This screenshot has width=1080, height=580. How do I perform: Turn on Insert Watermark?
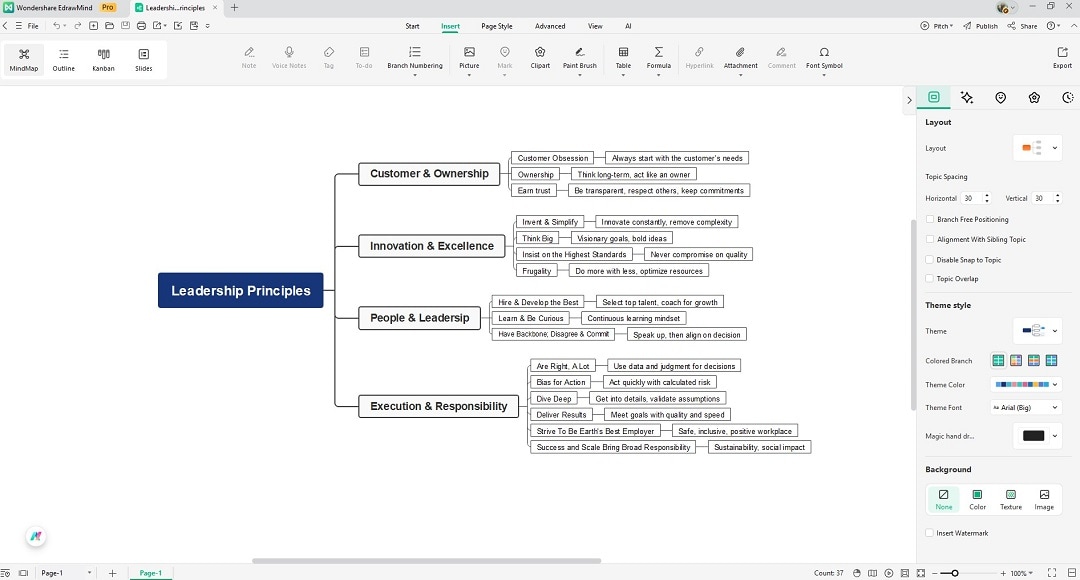click(929, 533)
